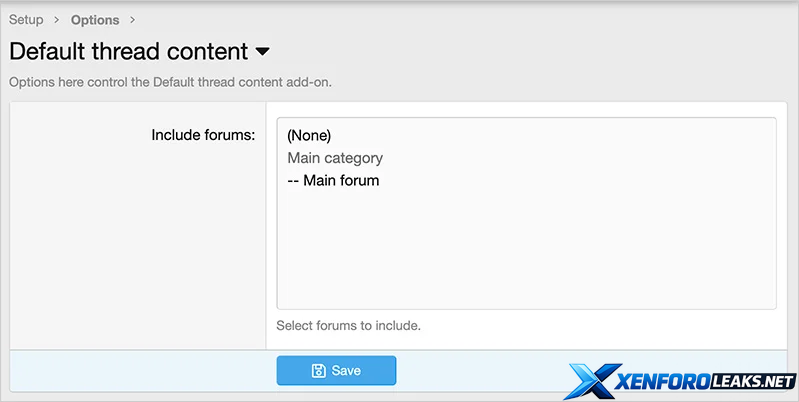The height and width of the screenshot is (402, 799).
Task: Click the blue X logo icon
Action: [595, 381]
